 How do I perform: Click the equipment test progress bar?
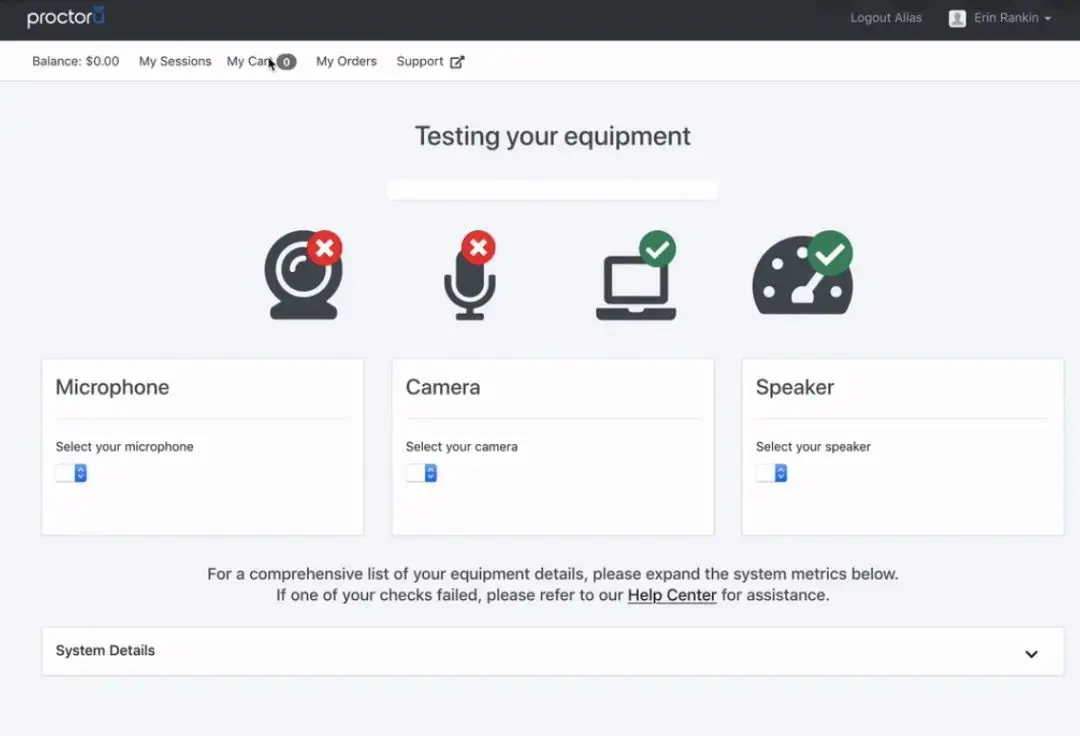pos(552,189)
